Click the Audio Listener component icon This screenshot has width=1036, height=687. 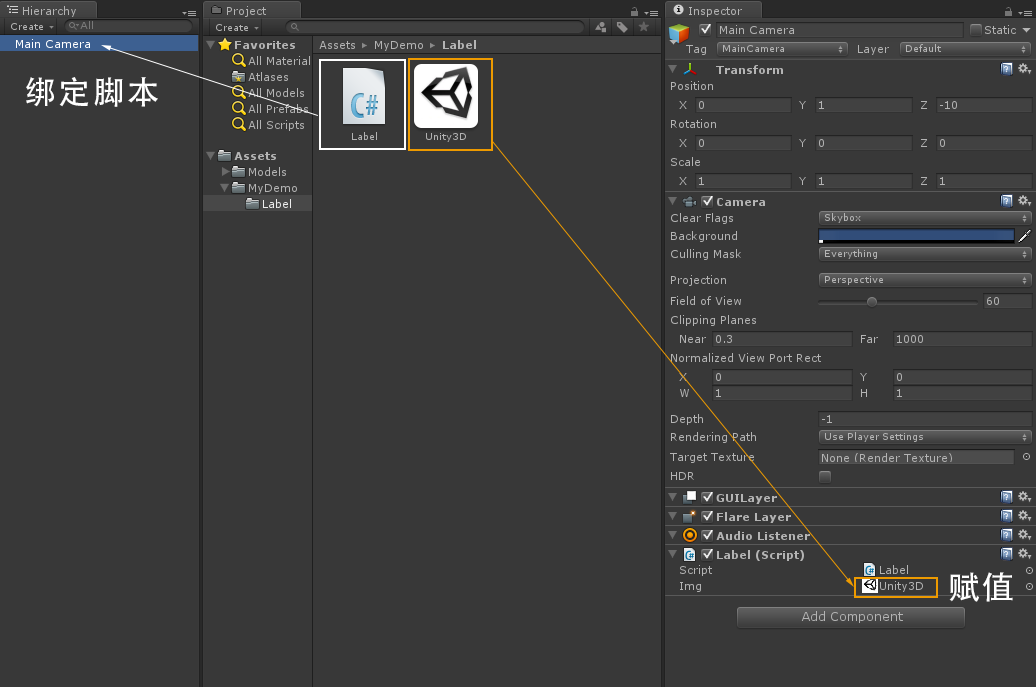click(x=689, y=535)
